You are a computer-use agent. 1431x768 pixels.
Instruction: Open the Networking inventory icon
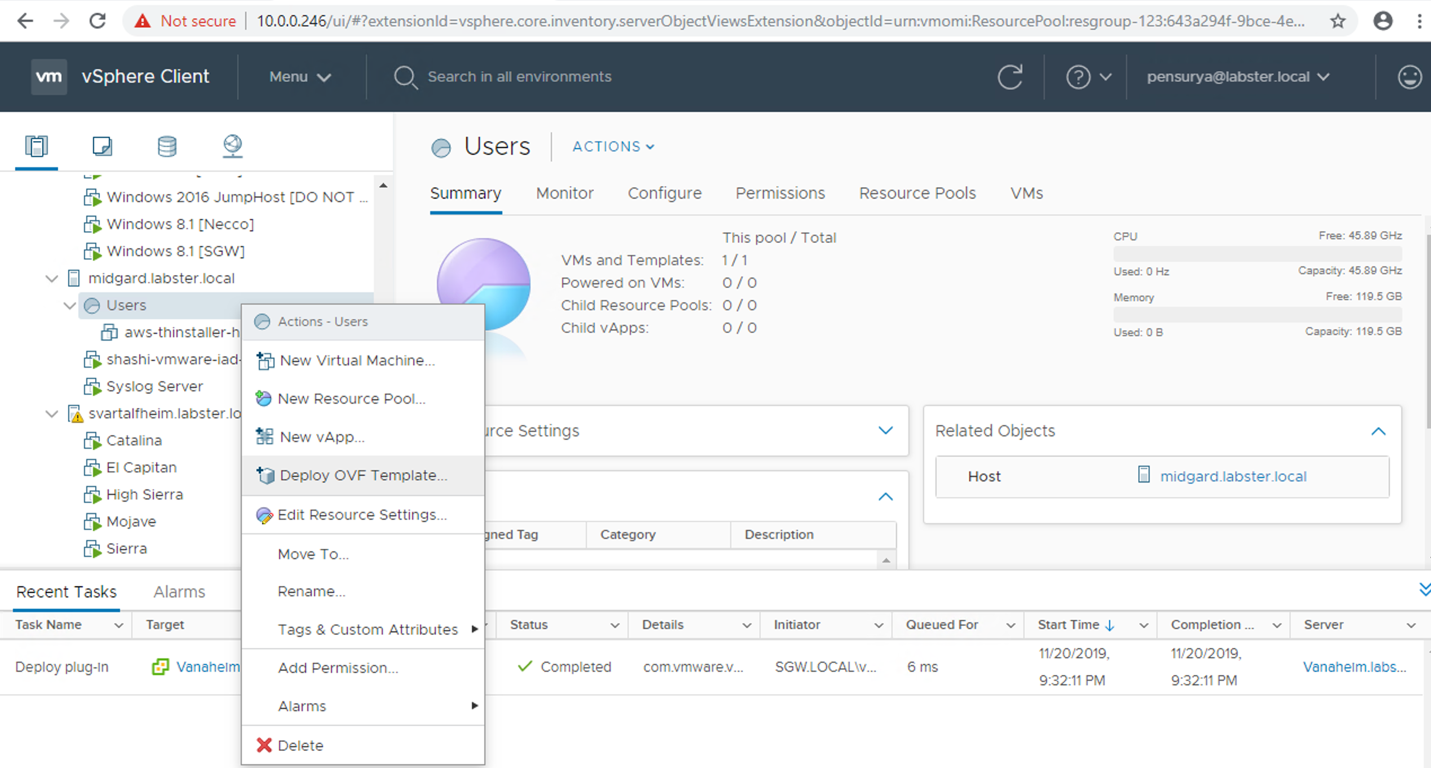(x=231, y=146)
